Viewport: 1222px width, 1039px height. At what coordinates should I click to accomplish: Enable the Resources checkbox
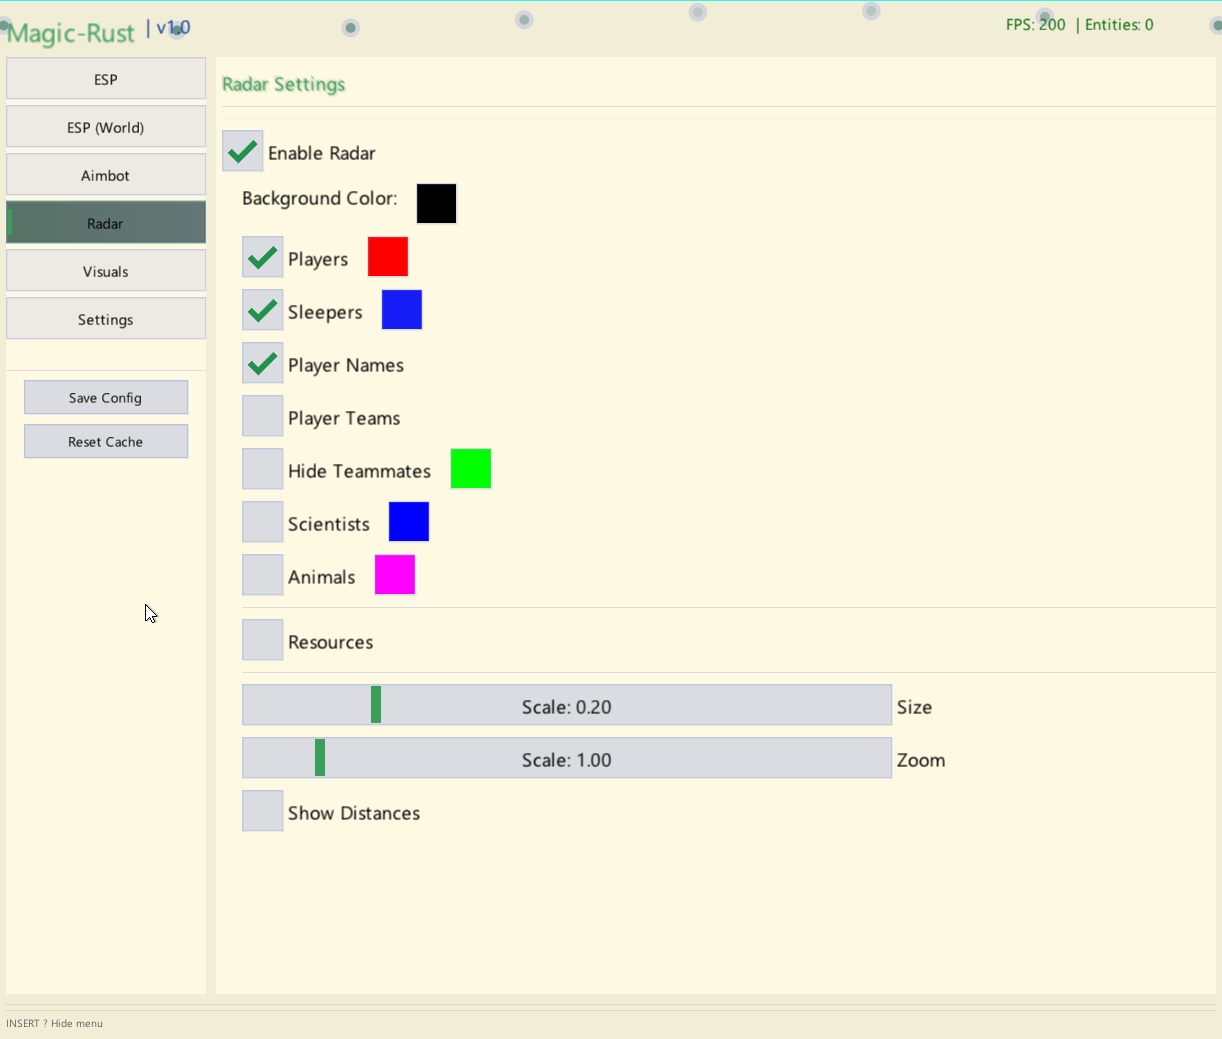pyautogui.click(x=261, y=639)
